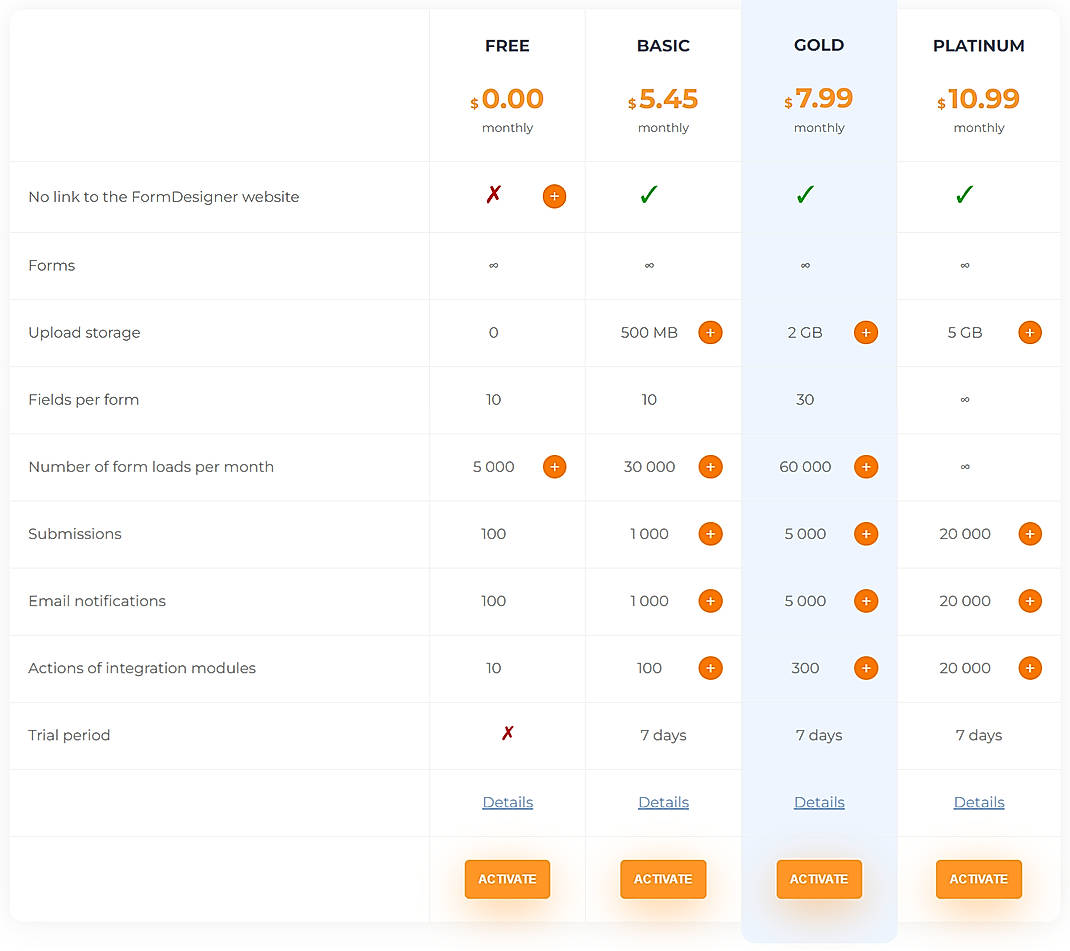Click the $5.45 price
1070x951 pixels.
(663, 100)
